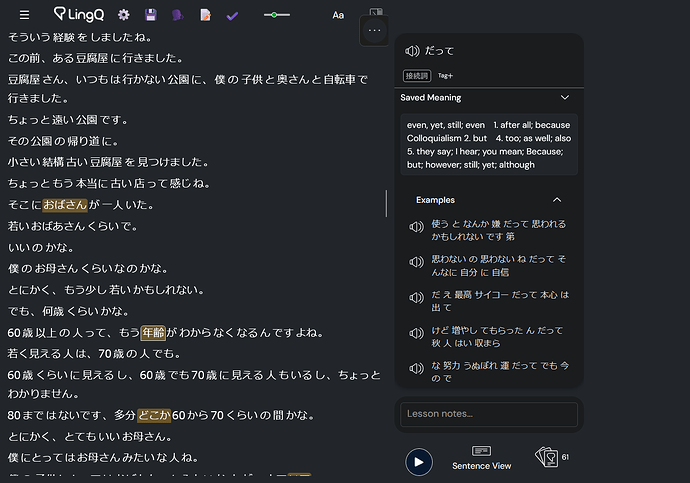Click the 接続詞 tag label

click(417, 76)
